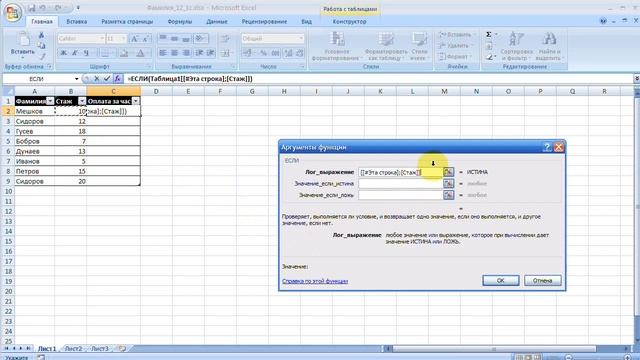Open Условное форматирование menu
The image size is (640, 360).
[x=337, y=47]
